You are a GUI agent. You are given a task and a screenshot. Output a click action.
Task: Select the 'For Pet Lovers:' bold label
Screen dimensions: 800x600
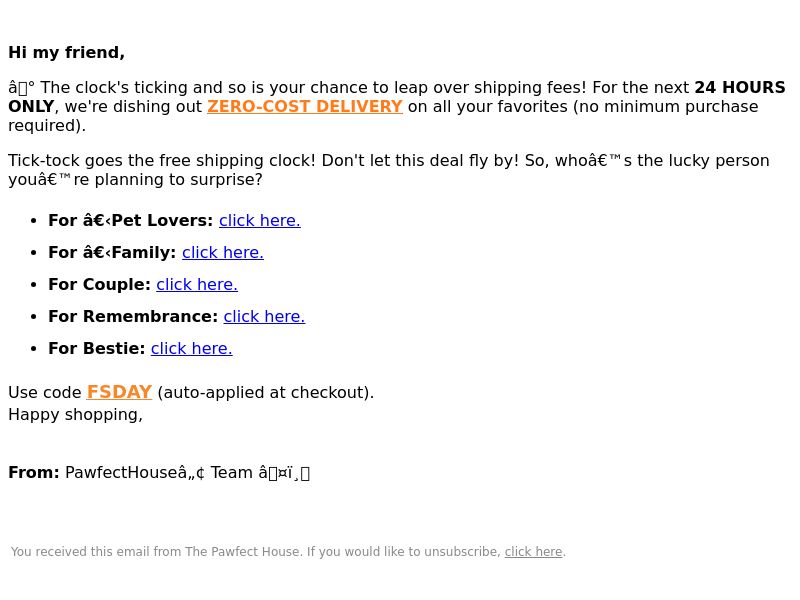(x=131, y=220)
